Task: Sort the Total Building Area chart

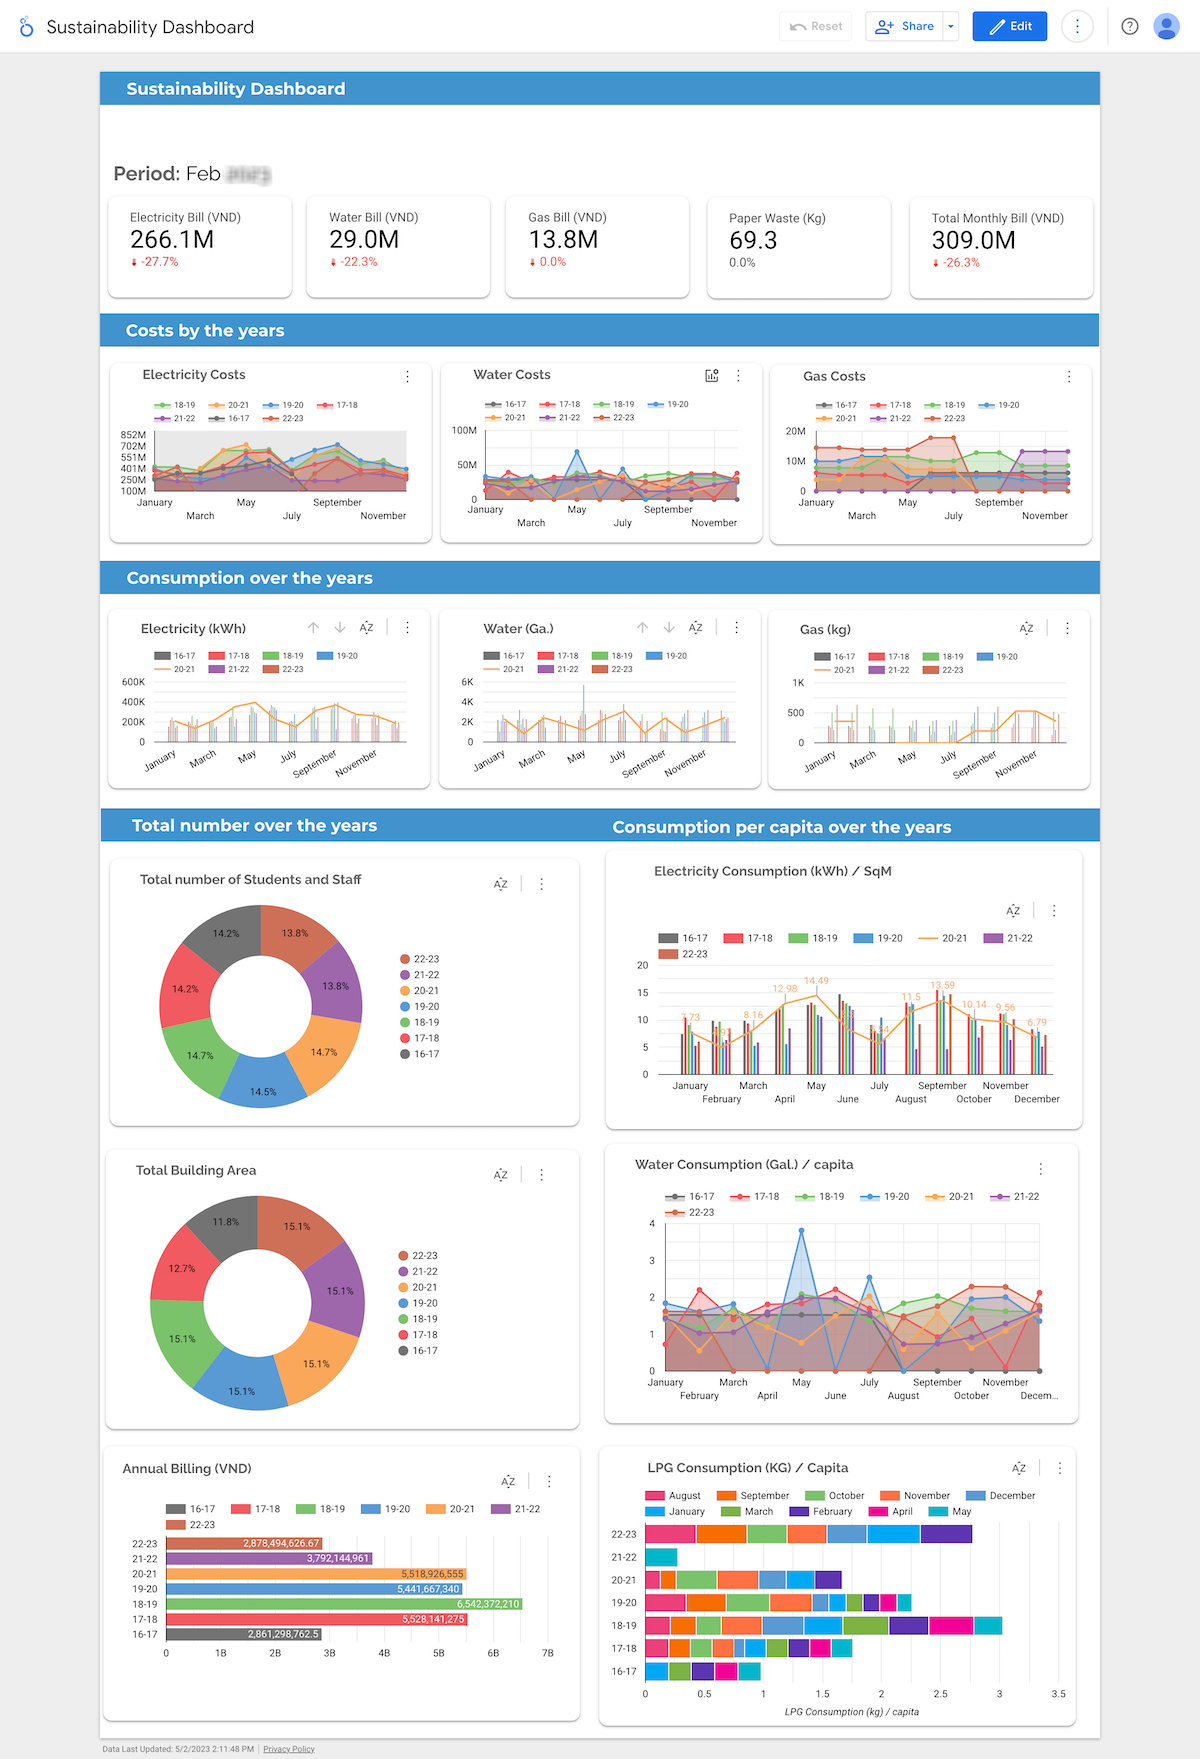Action: 501,1175
